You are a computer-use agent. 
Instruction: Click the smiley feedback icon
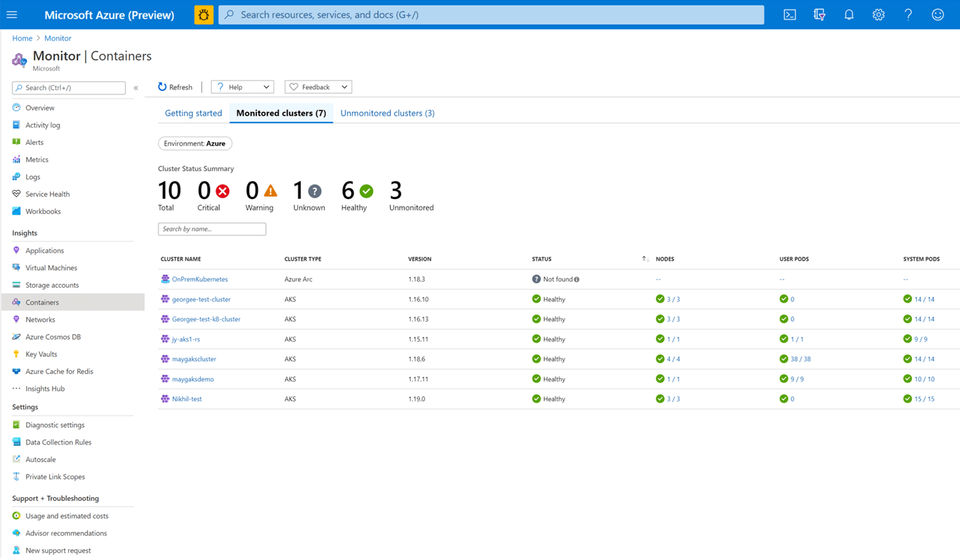937,15
